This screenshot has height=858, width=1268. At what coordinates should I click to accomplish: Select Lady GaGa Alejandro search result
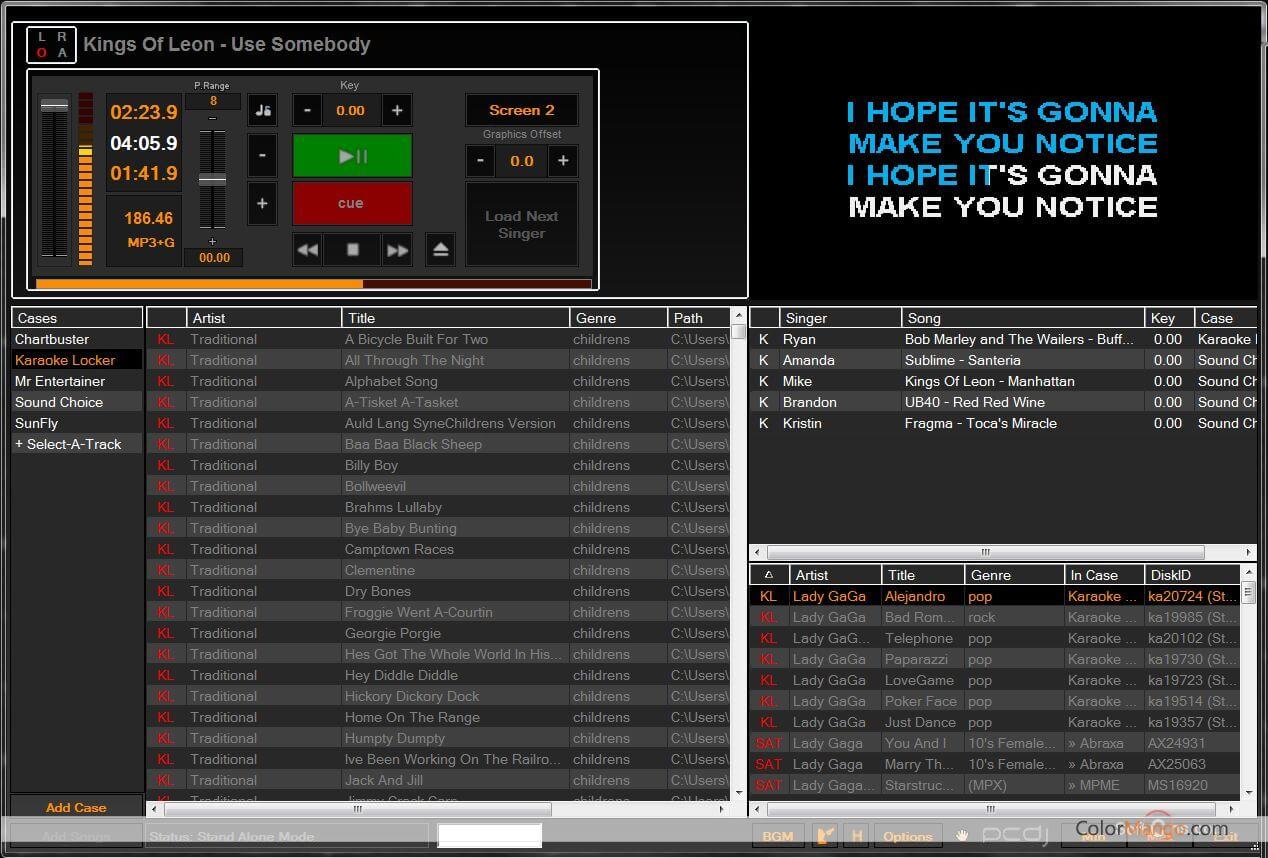(x=995, y=596)
